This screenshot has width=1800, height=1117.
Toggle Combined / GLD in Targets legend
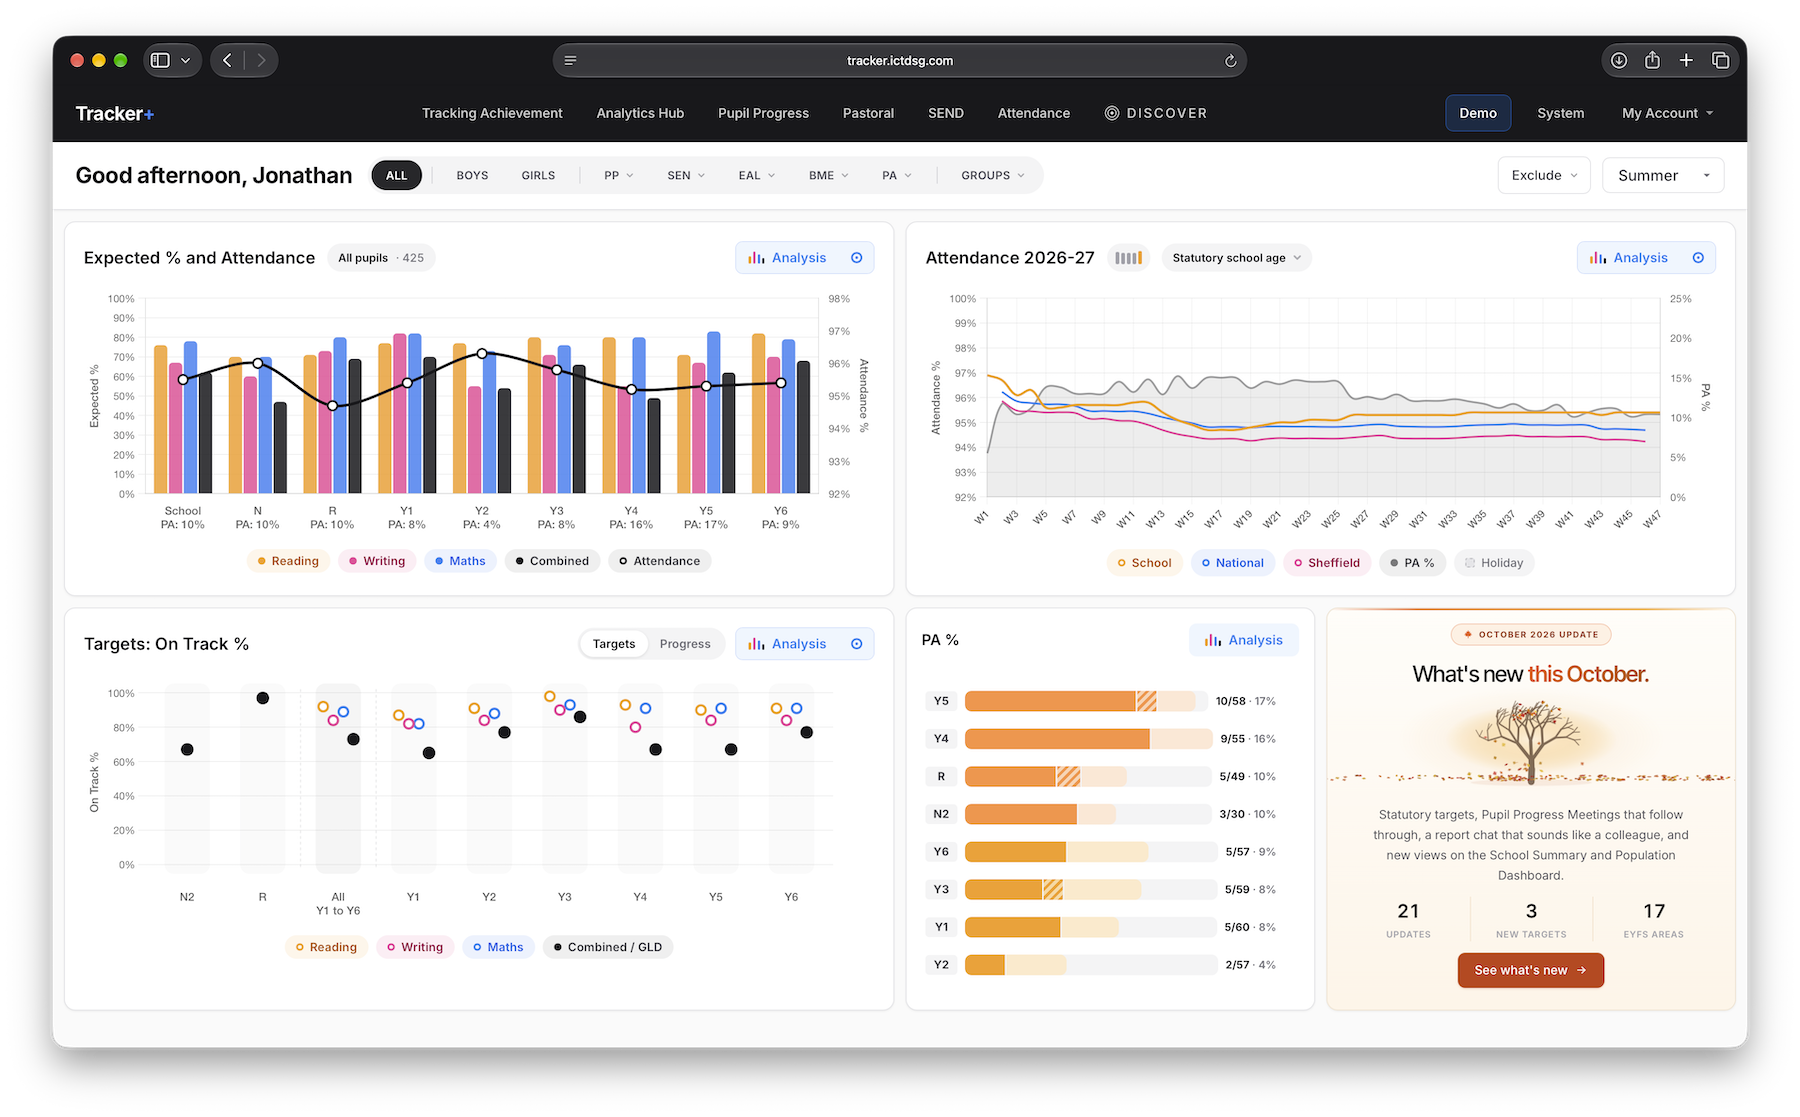coord(608,947)
